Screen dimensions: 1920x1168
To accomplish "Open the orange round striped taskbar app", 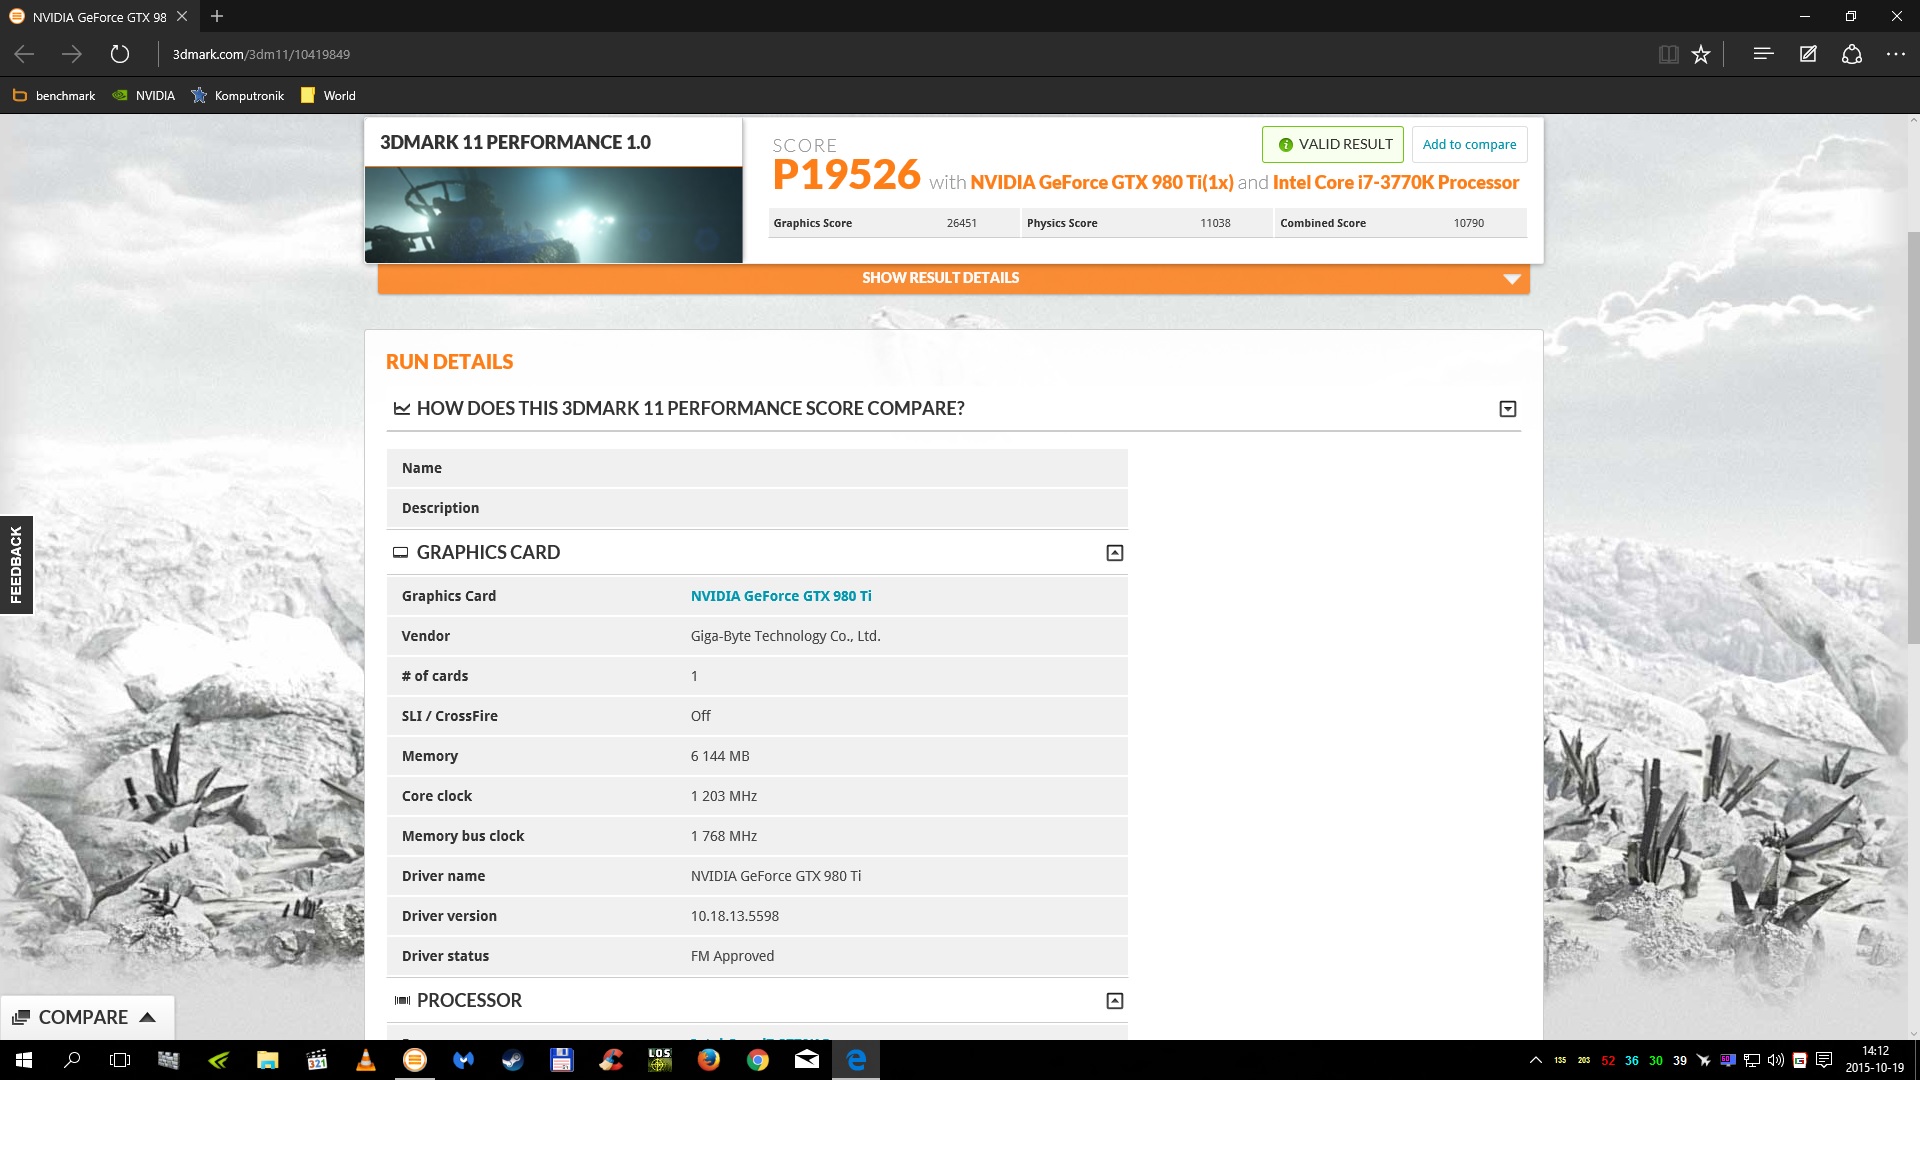I will (x=414, y=1060).
